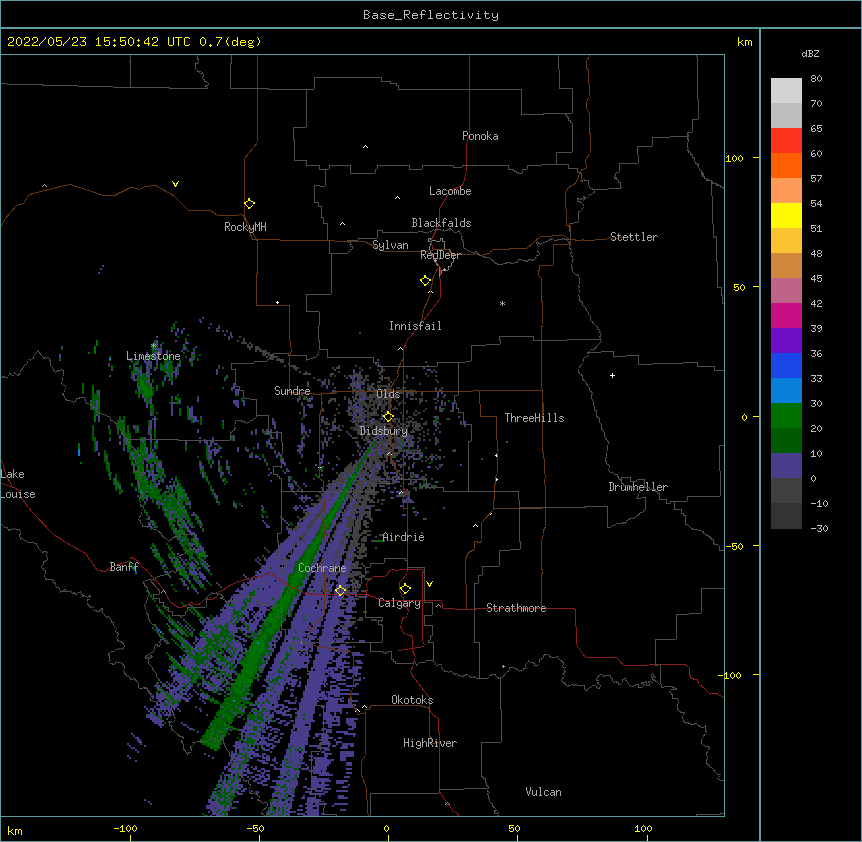Screen dimensions: 862x842
Task: Click the Okotoks town label
Action: (x=412, y=700)
